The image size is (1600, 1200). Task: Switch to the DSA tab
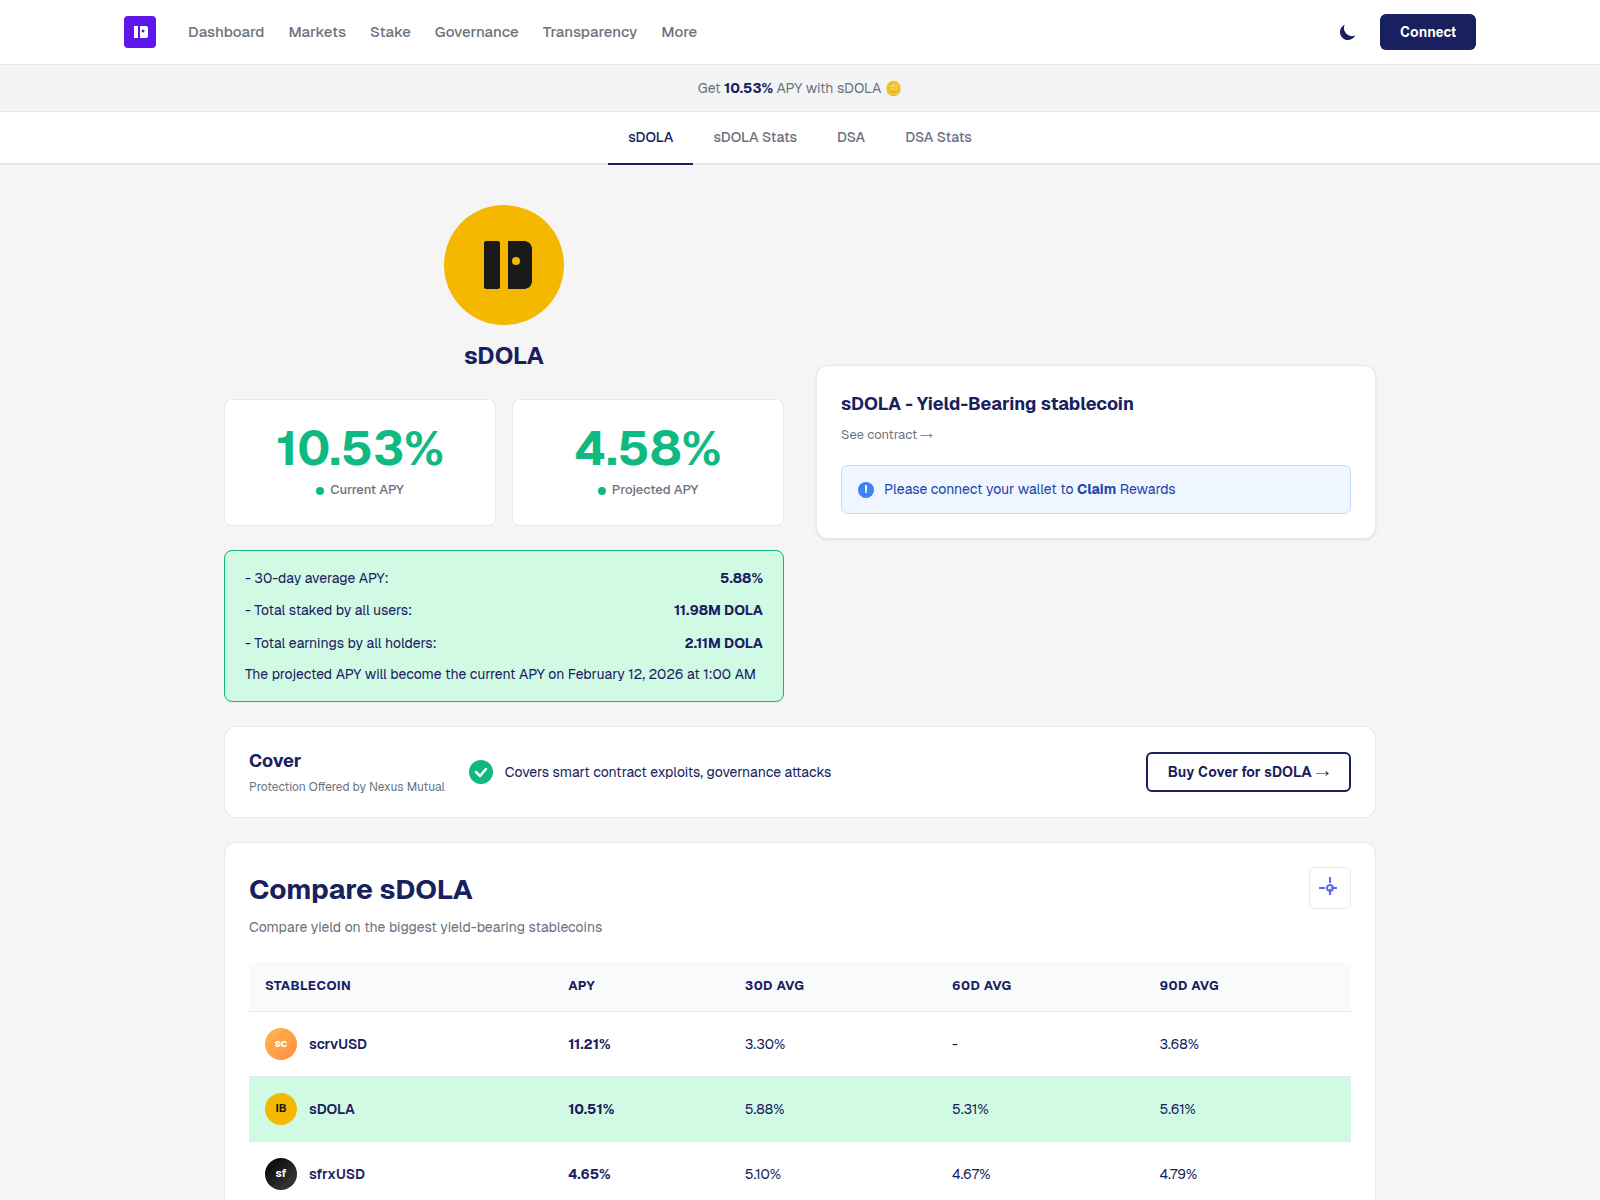point(851,137)
